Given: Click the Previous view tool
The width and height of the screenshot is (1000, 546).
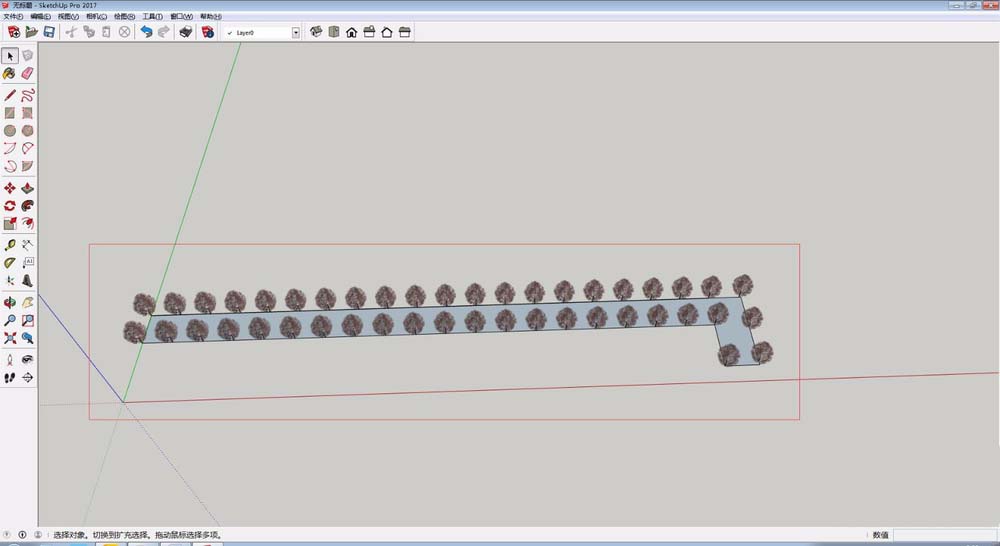Looking at the screenshot, I should click(27, 338).
